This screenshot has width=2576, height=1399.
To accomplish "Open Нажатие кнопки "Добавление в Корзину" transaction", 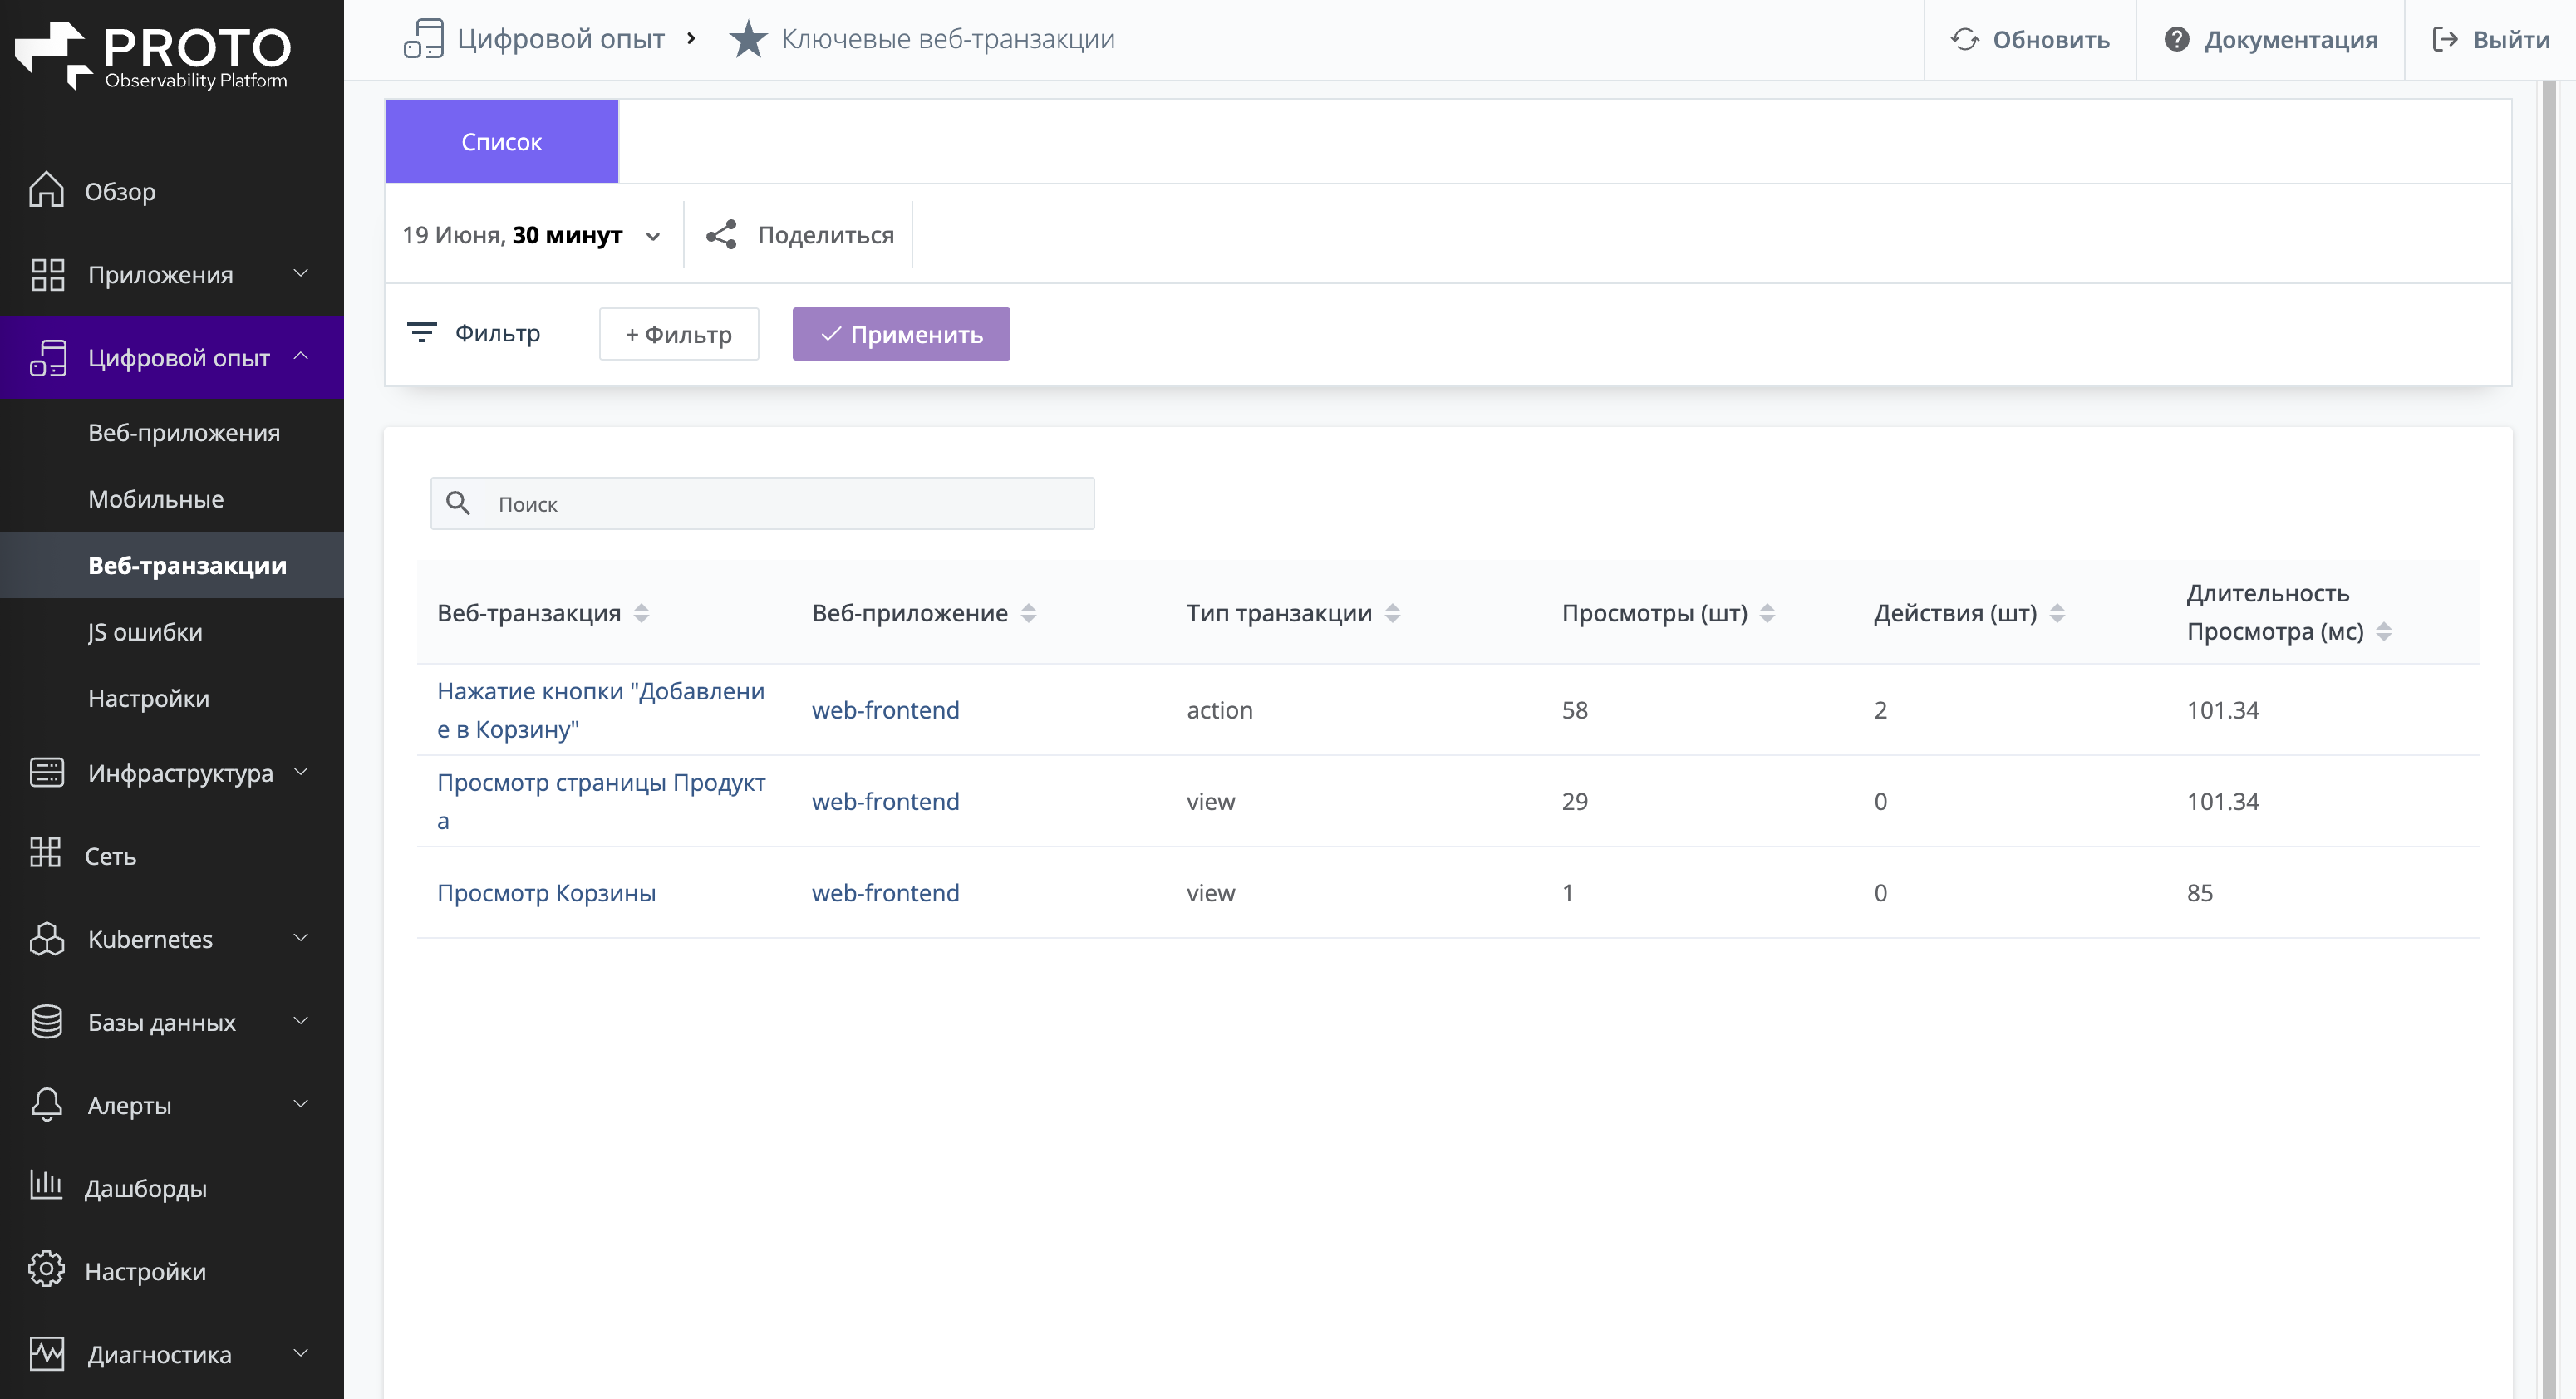I will coord(601,710).
